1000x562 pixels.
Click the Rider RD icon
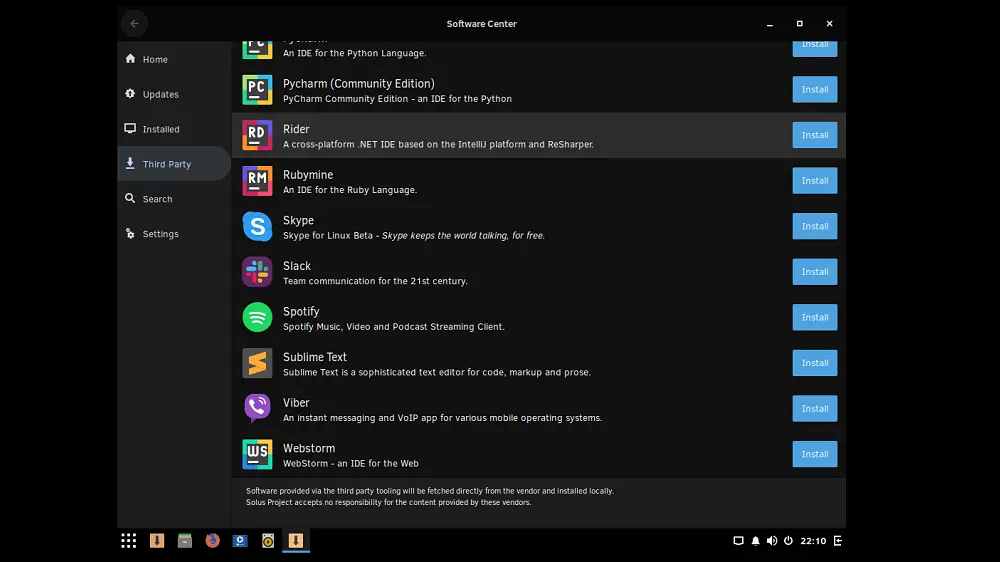pos(257,135)
